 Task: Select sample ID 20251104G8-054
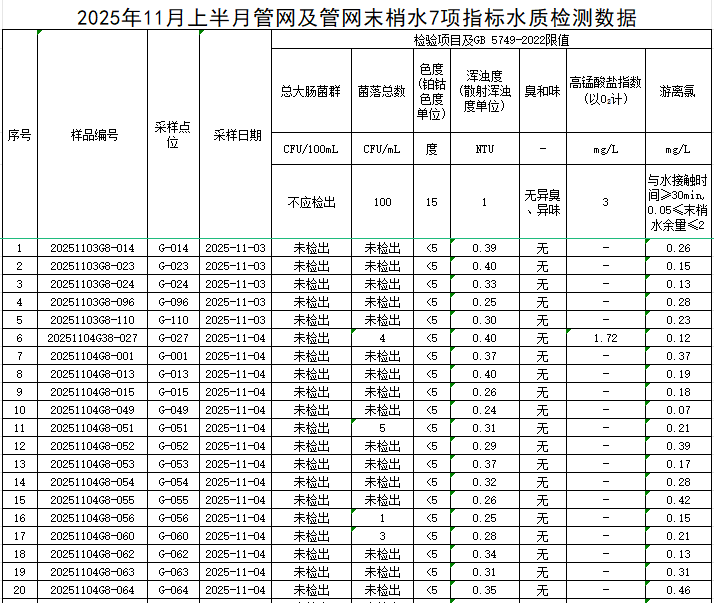coord(92,482)
